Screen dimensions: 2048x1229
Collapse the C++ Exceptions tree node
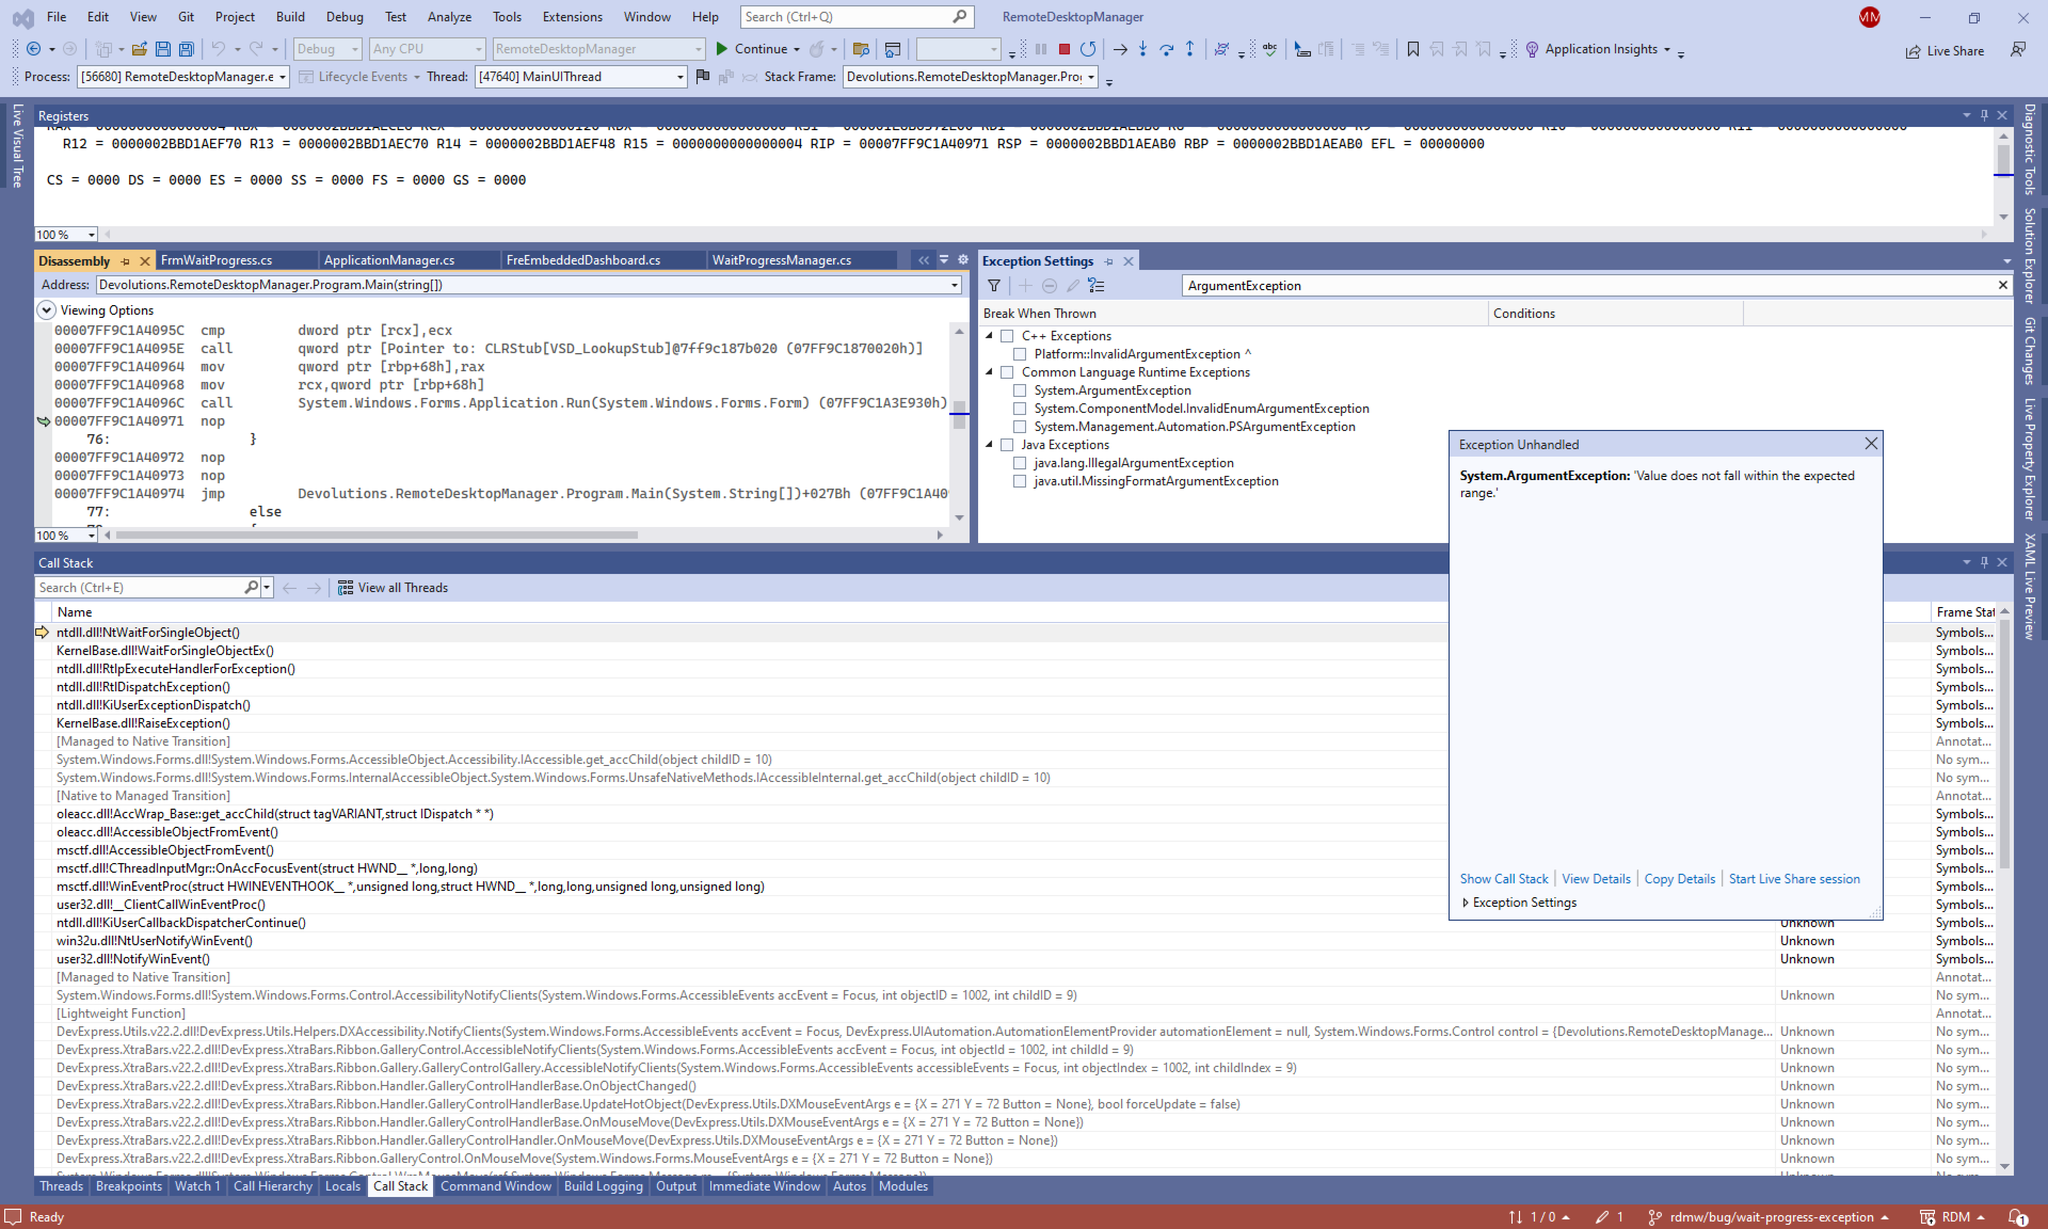point(990,336)
